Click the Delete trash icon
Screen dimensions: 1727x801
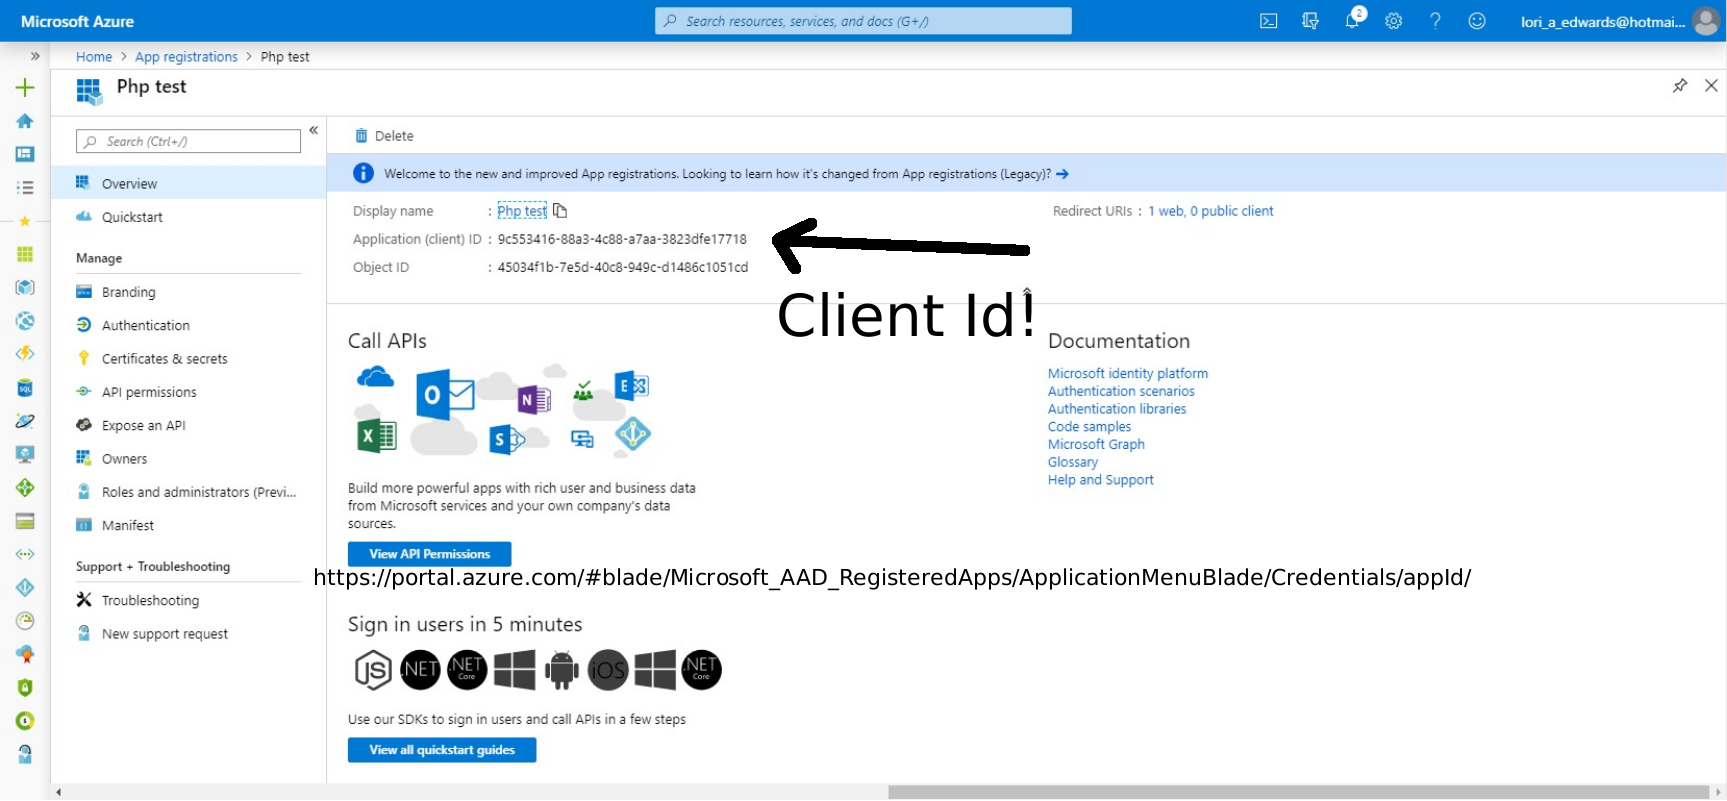(361, 136)
